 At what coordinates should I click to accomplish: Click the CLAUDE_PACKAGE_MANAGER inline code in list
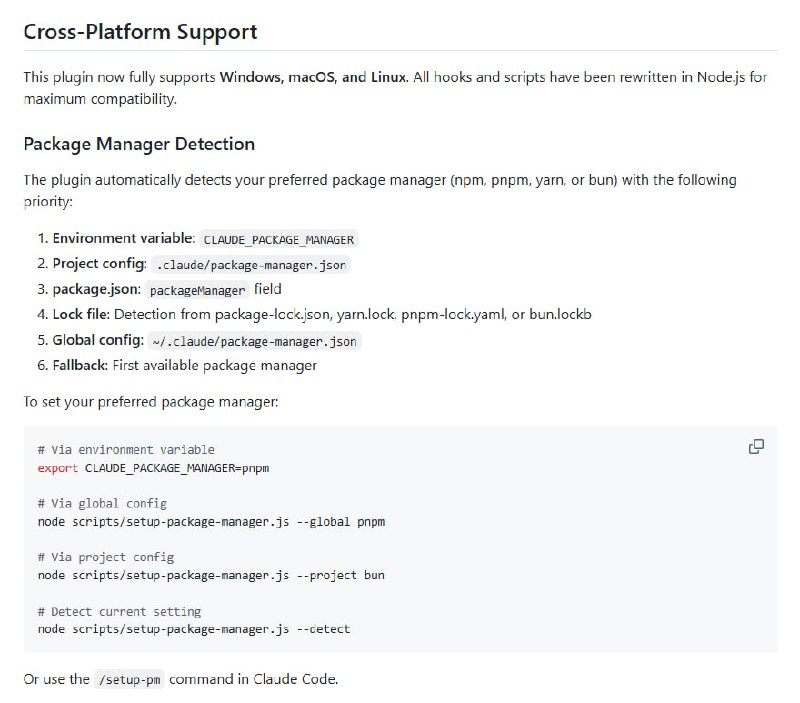coord(279,239)
